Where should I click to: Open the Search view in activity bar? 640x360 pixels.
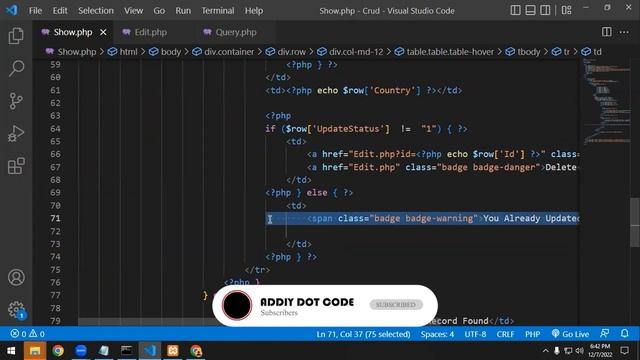point(16,68)
